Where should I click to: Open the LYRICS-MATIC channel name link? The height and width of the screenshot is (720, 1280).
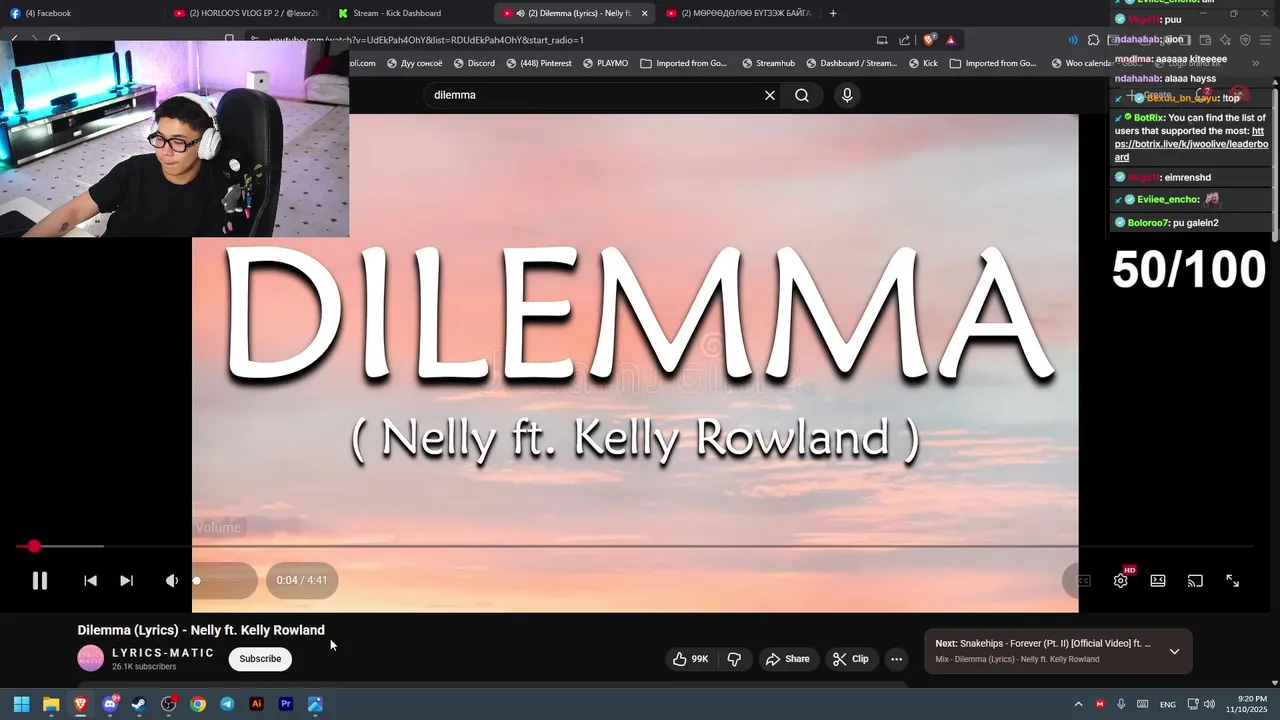[x=163, y=653]
